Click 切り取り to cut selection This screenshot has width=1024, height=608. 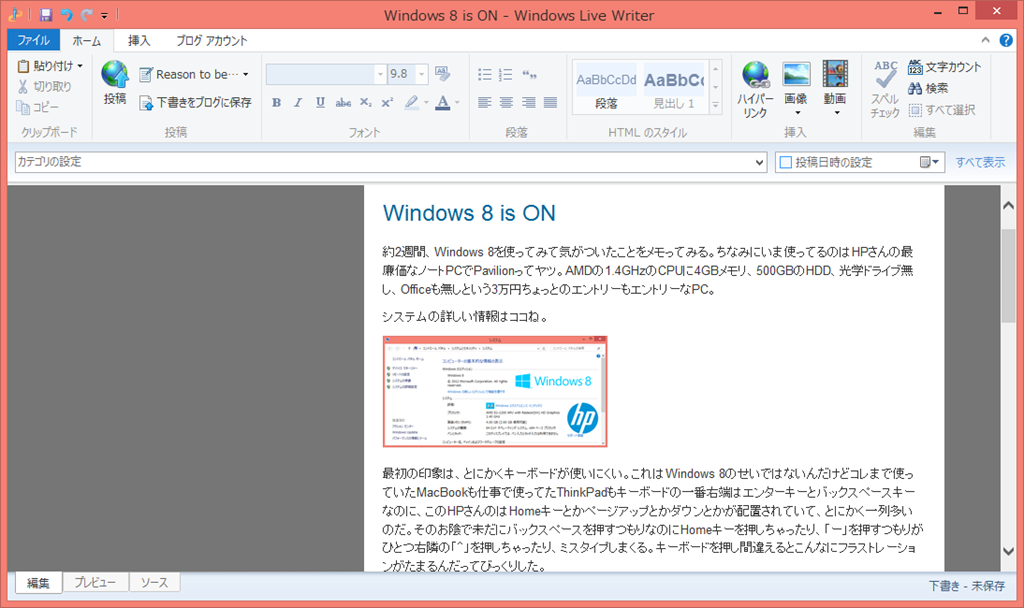click(x=44, y=86)
